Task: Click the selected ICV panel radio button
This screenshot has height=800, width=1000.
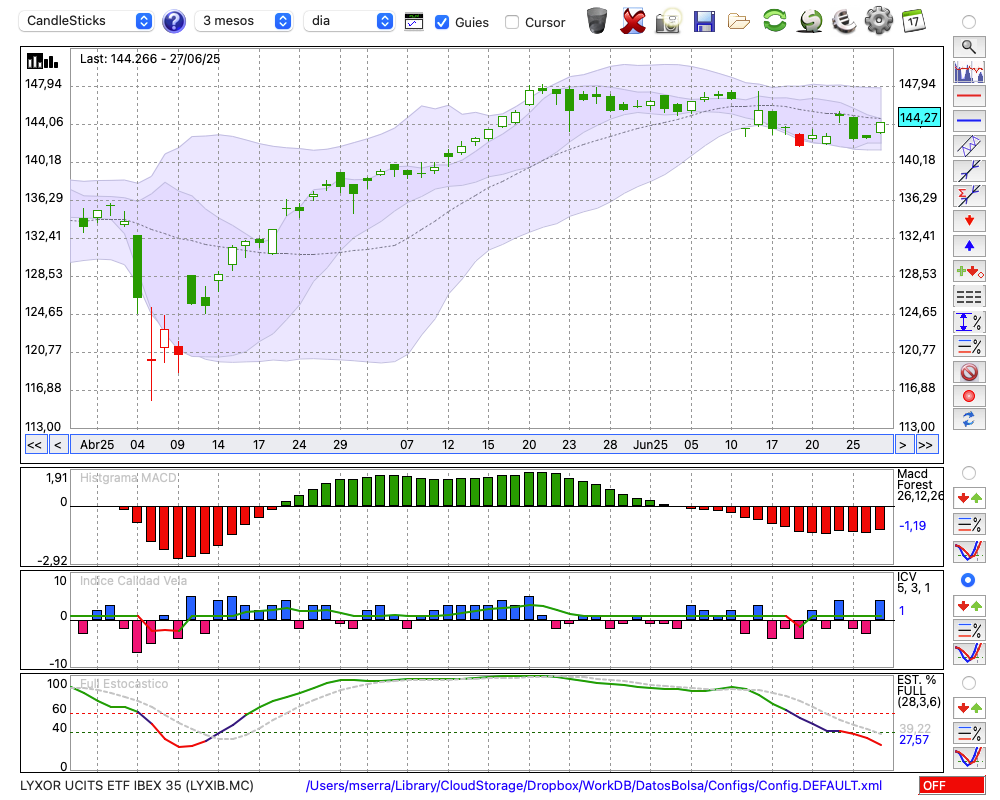Action: click(x=969, y=580)
